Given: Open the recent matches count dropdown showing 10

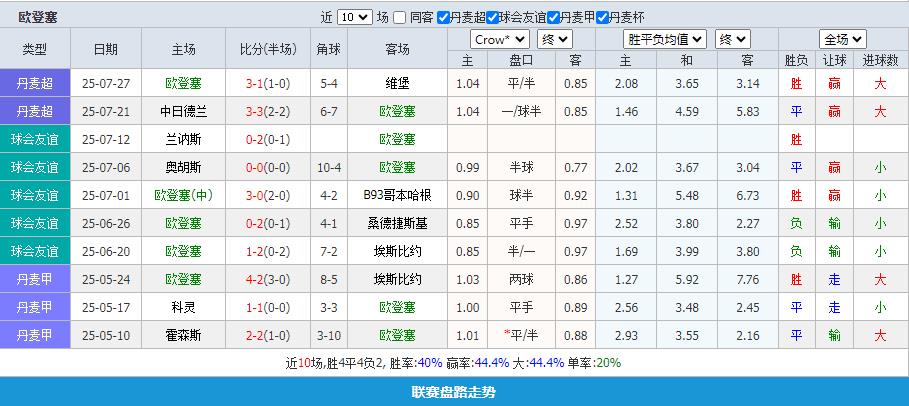Looking at the screenshot, I should point(354,17).
